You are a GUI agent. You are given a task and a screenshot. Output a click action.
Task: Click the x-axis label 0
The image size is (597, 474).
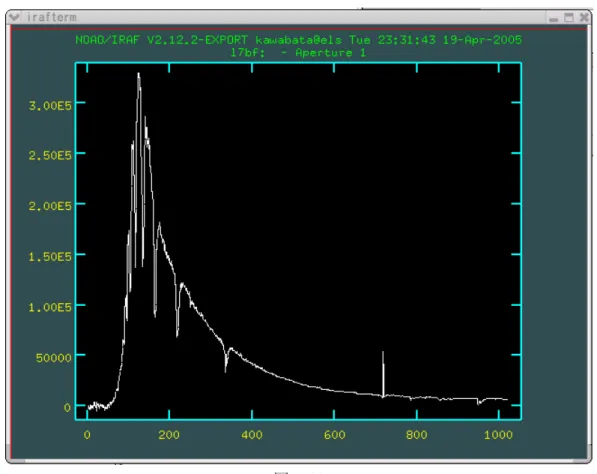(87, 434)
